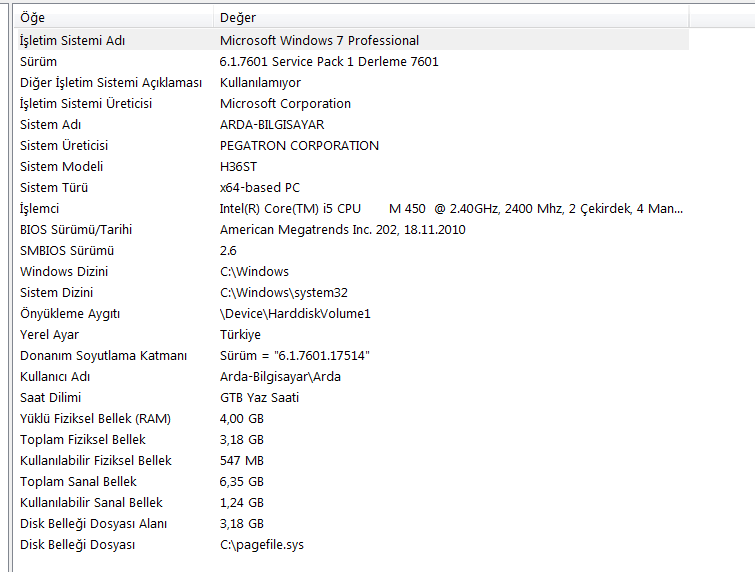Select the Sistem Türü row
The image size is (755, 572).
tap(54, 187)
